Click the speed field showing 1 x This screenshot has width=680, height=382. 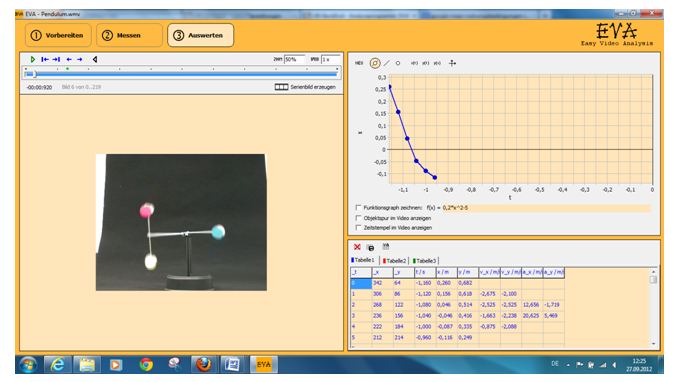[x=330, y=59]
